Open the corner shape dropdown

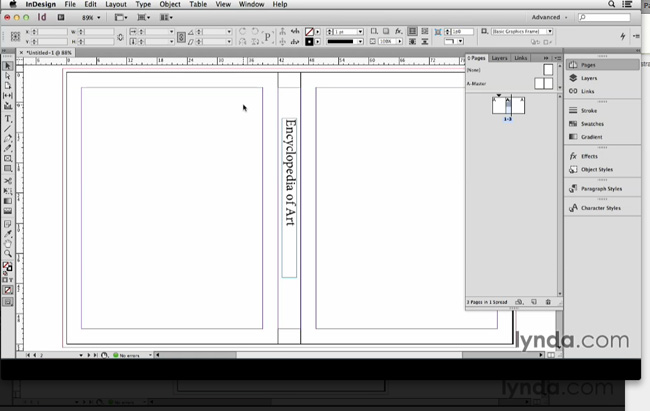click(x=454, y=41)
